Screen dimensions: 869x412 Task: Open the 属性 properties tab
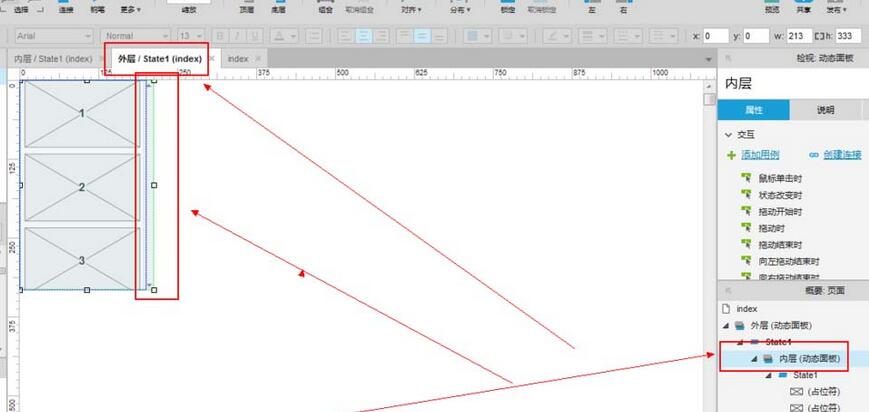click(x=753, y=110)
